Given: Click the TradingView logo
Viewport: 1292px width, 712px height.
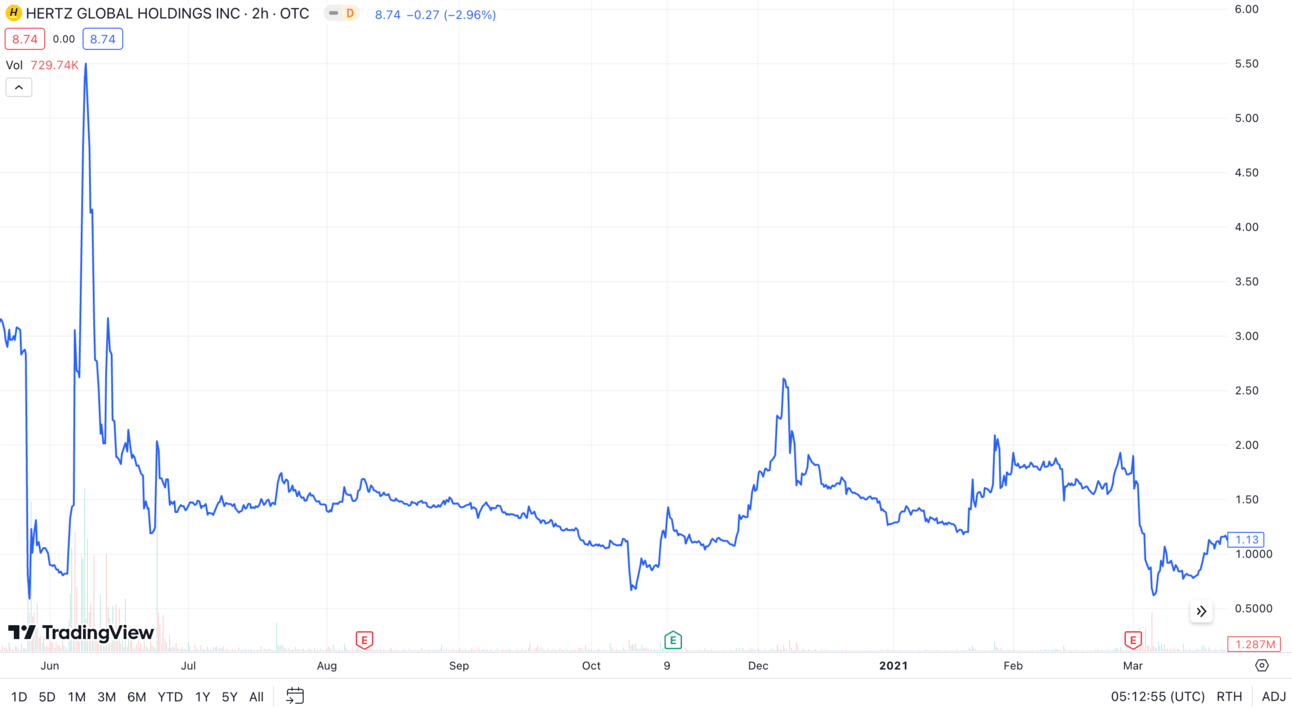Looking at the screenshot, I should [81, 632].
